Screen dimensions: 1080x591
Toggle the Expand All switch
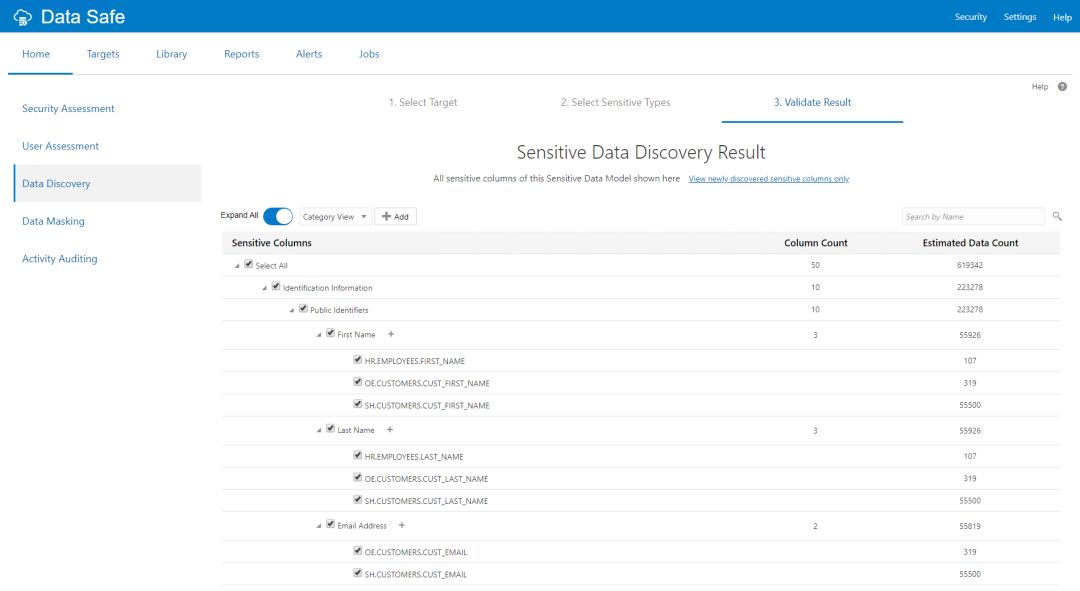[278, 216]
